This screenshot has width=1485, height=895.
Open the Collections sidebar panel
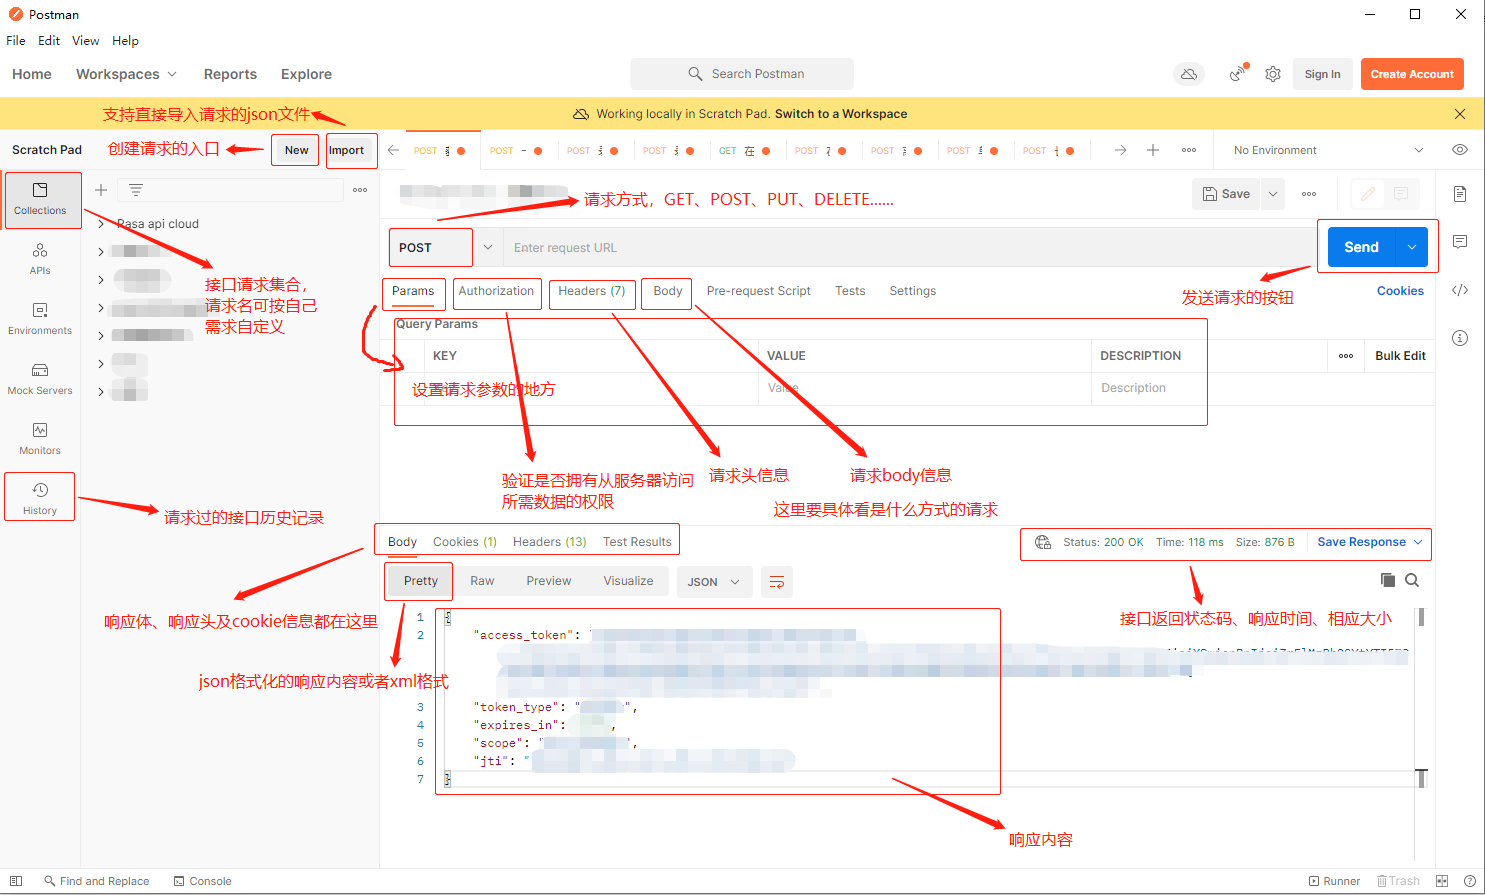tap(40, 199)
